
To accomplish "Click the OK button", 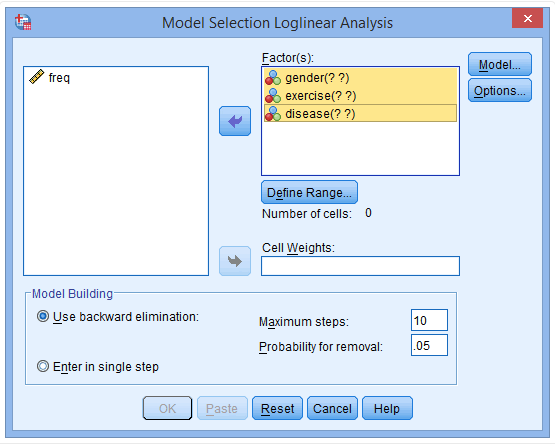I will [x=167, y=408].
